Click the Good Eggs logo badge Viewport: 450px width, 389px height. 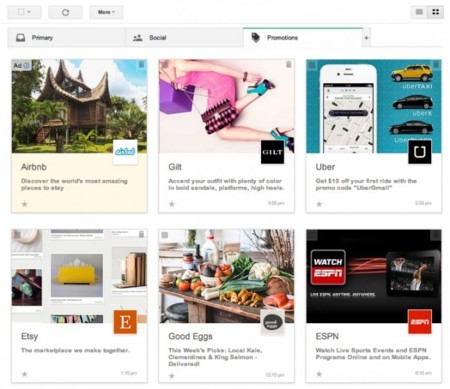coord(272,322)
